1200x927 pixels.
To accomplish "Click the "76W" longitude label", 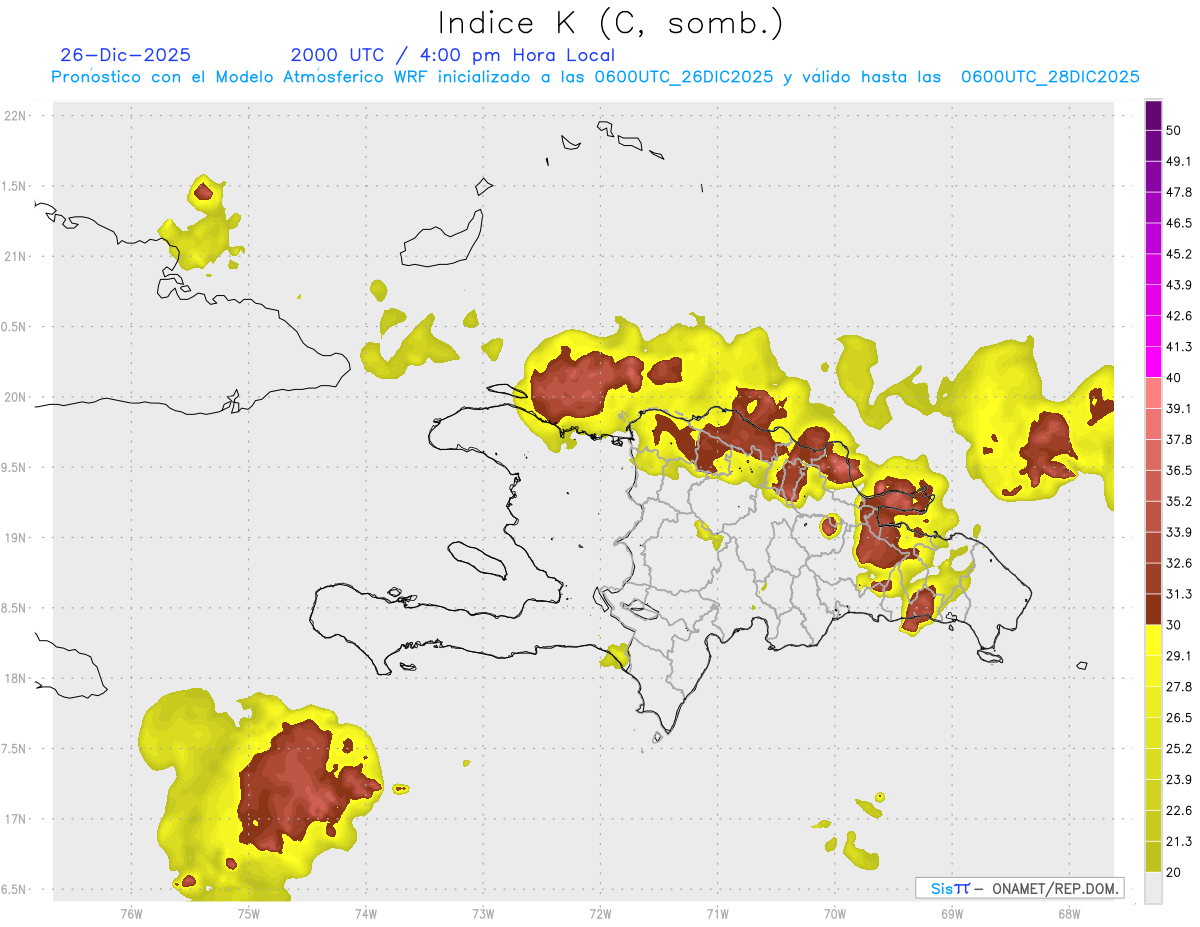I will click(x=131, y=914).
